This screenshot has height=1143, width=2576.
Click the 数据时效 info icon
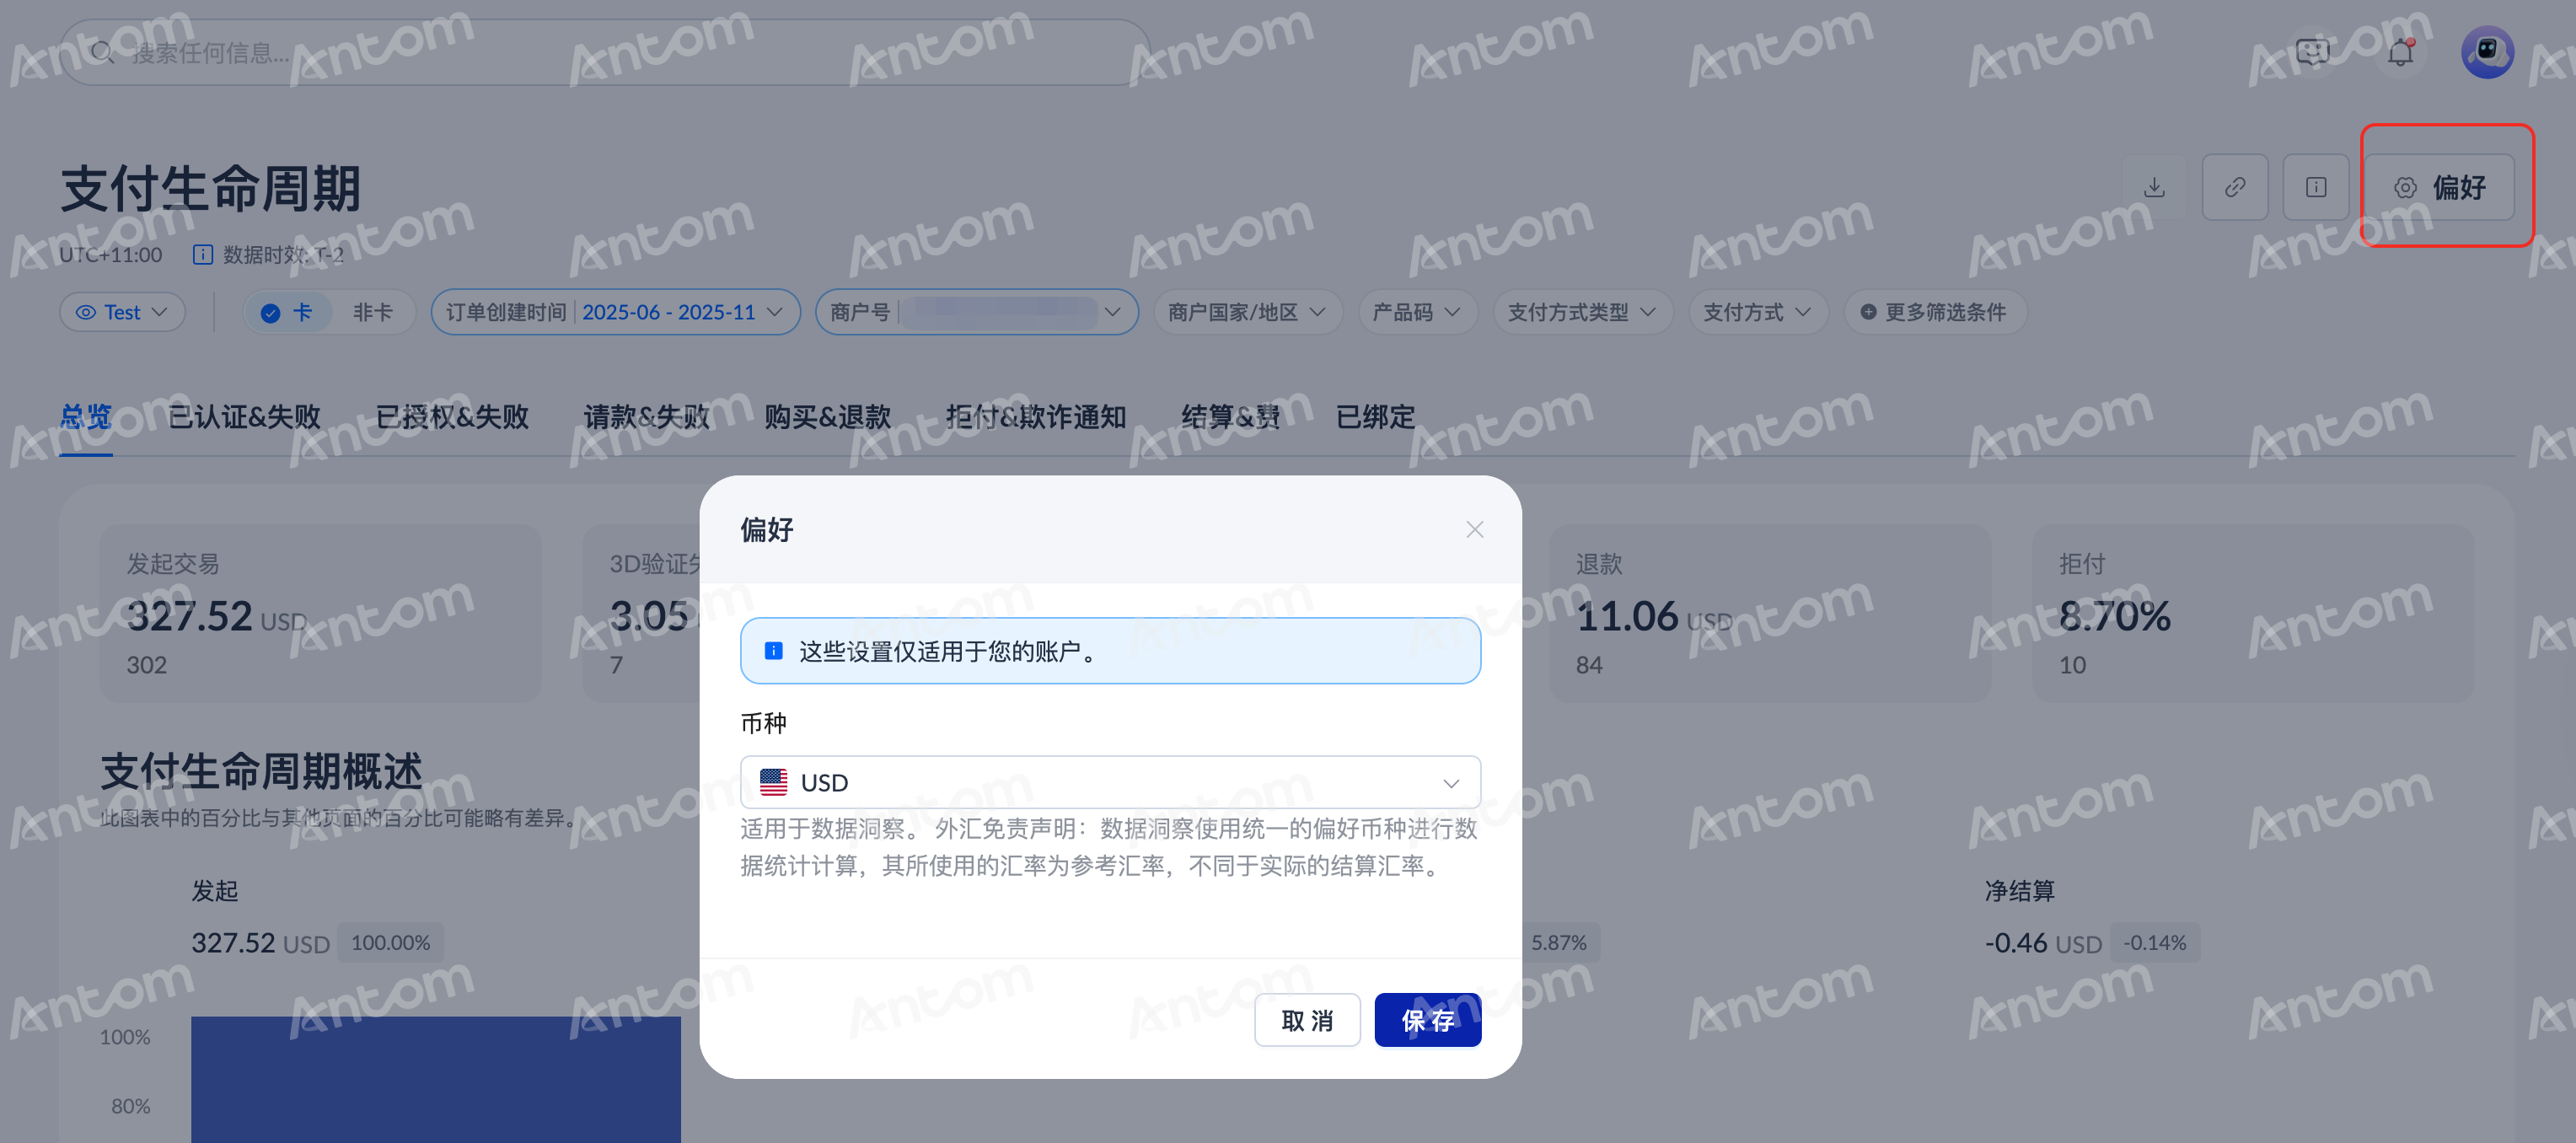(202, 255)
